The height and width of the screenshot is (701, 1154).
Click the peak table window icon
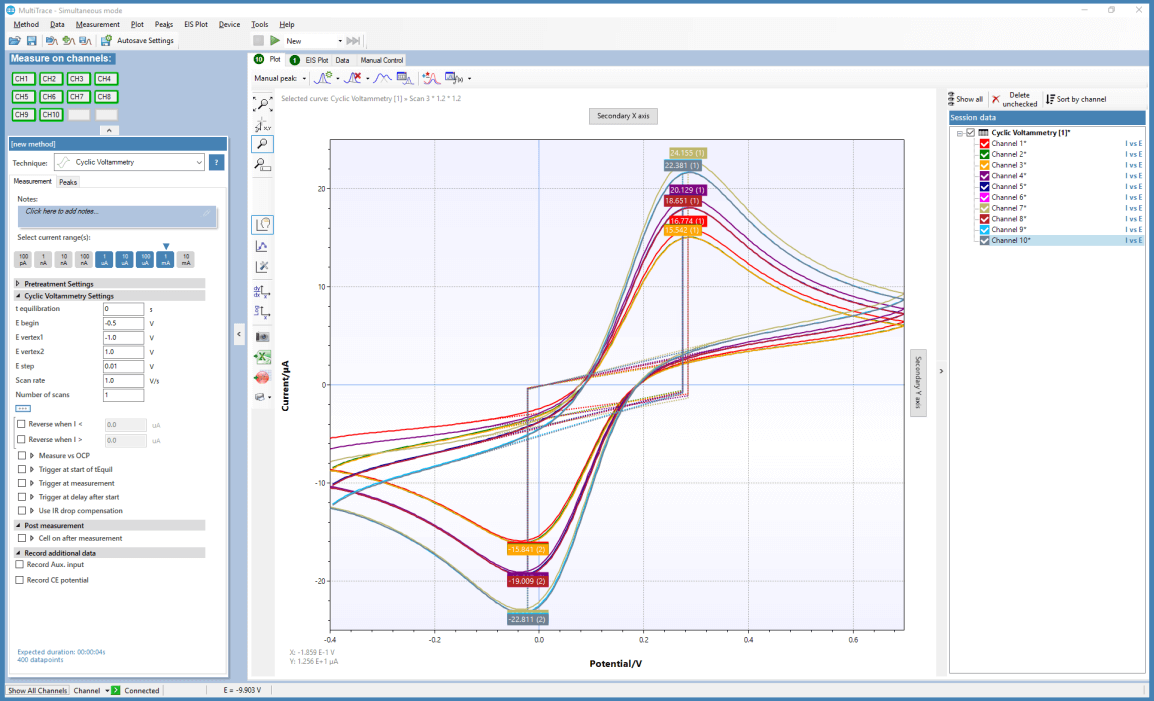405,78
